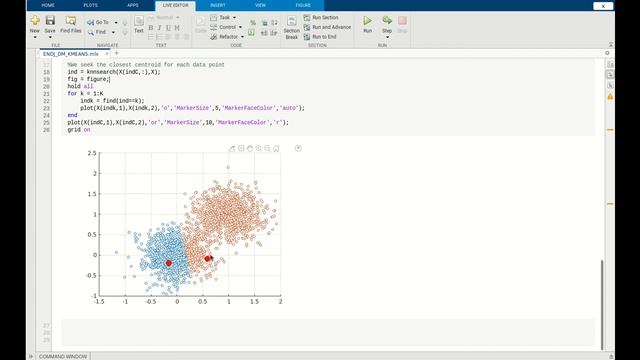Add a new document tab

116,53
